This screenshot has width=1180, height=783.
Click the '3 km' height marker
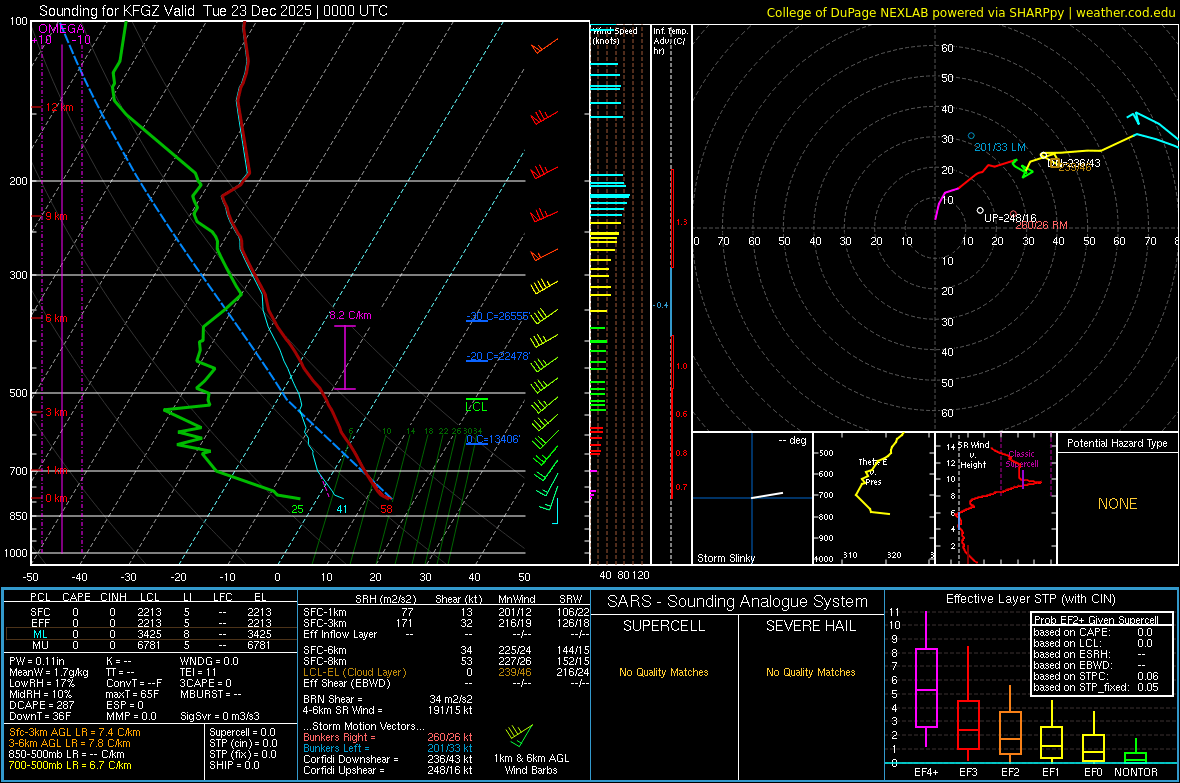(x=56, y=413)
